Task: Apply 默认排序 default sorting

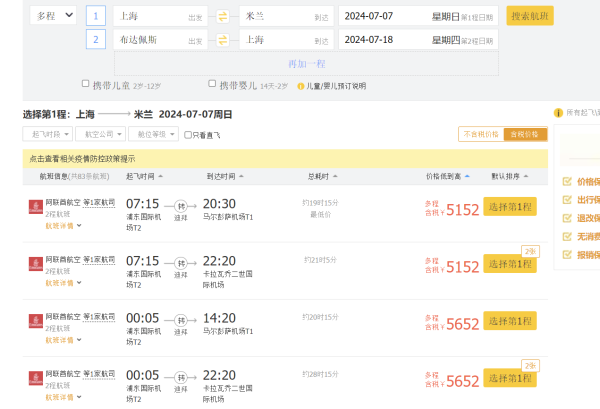Action: tap(510, 176)
